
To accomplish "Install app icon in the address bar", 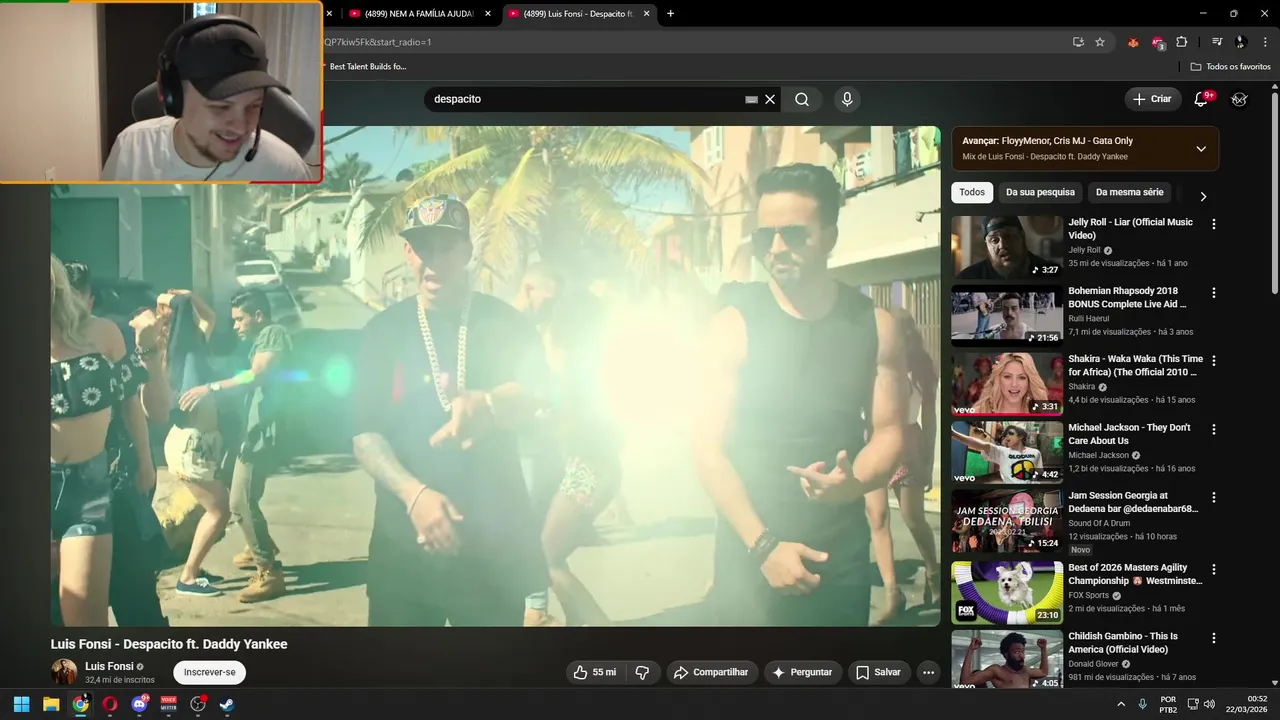I will pos(1078,42).
